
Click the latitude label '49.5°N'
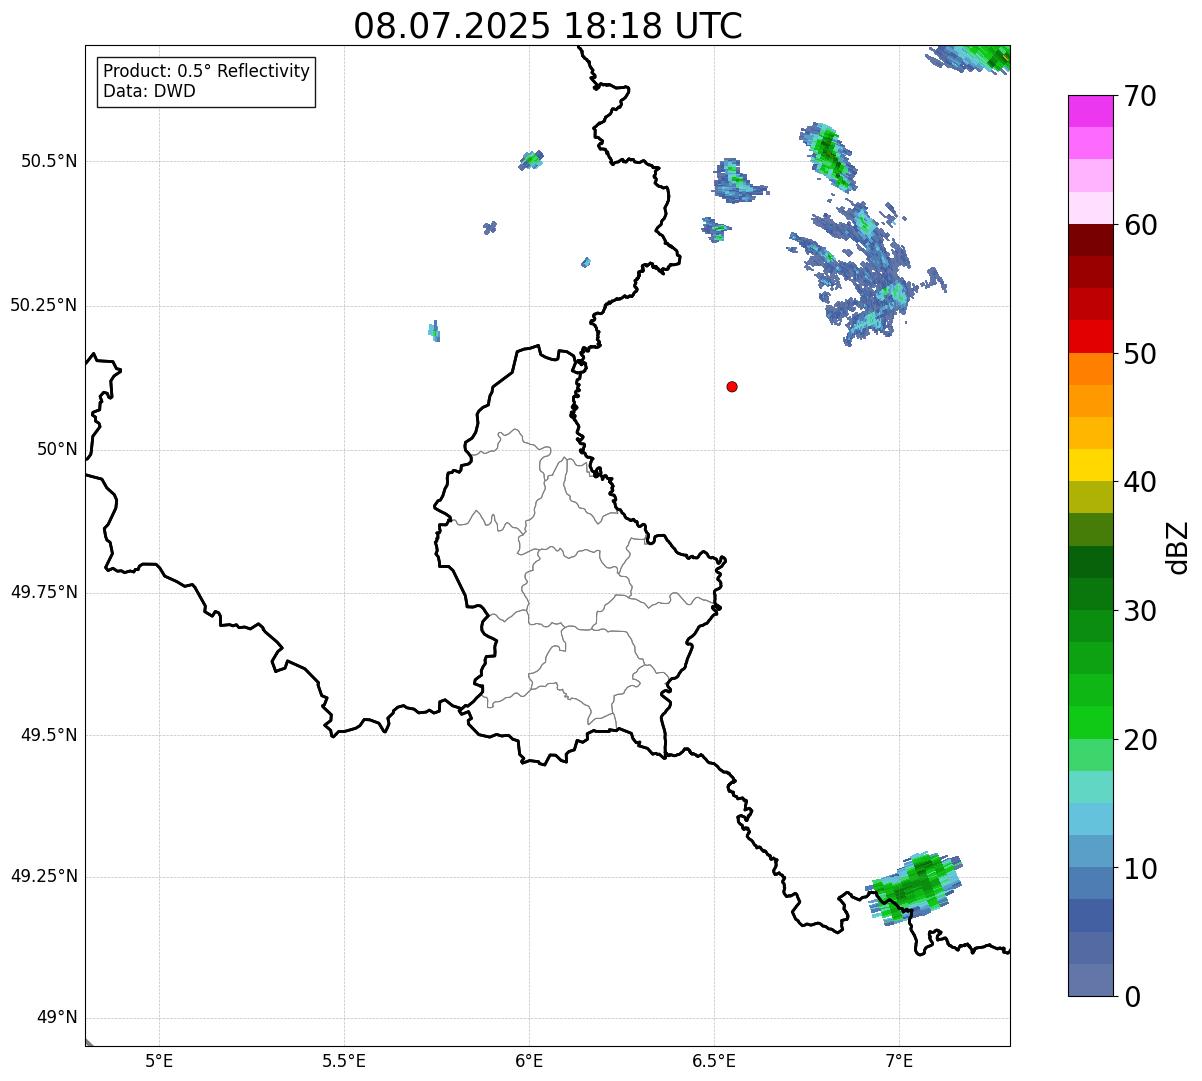pos(49,735)
